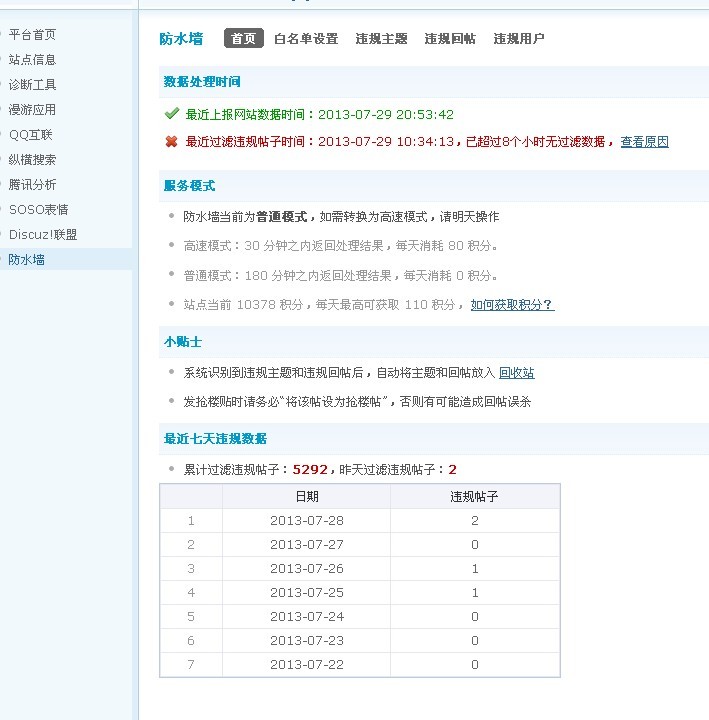
Task: Click the 最近七天违规数据 heading
Action: (215, 439)
